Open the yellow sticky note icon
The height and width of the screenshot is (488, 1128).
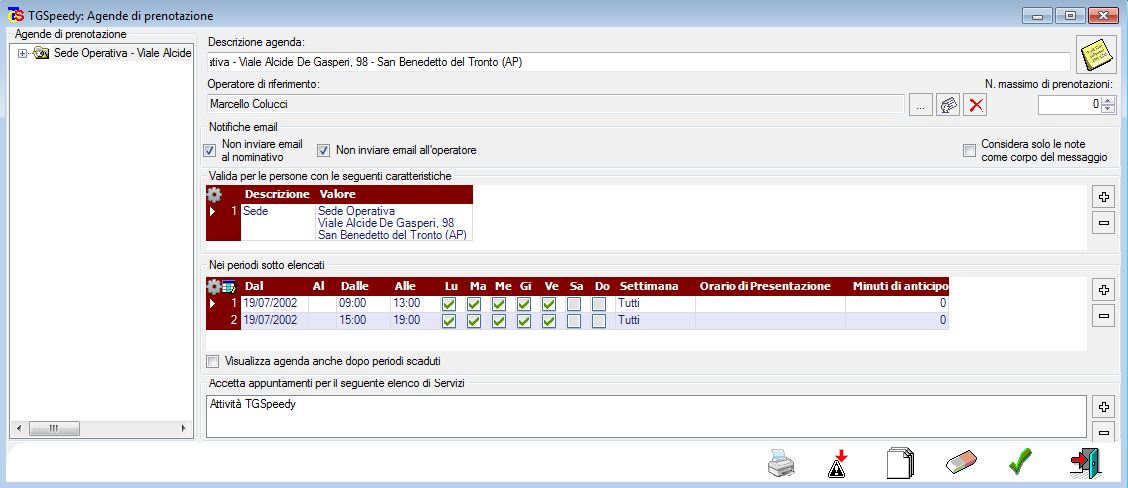1096,55
